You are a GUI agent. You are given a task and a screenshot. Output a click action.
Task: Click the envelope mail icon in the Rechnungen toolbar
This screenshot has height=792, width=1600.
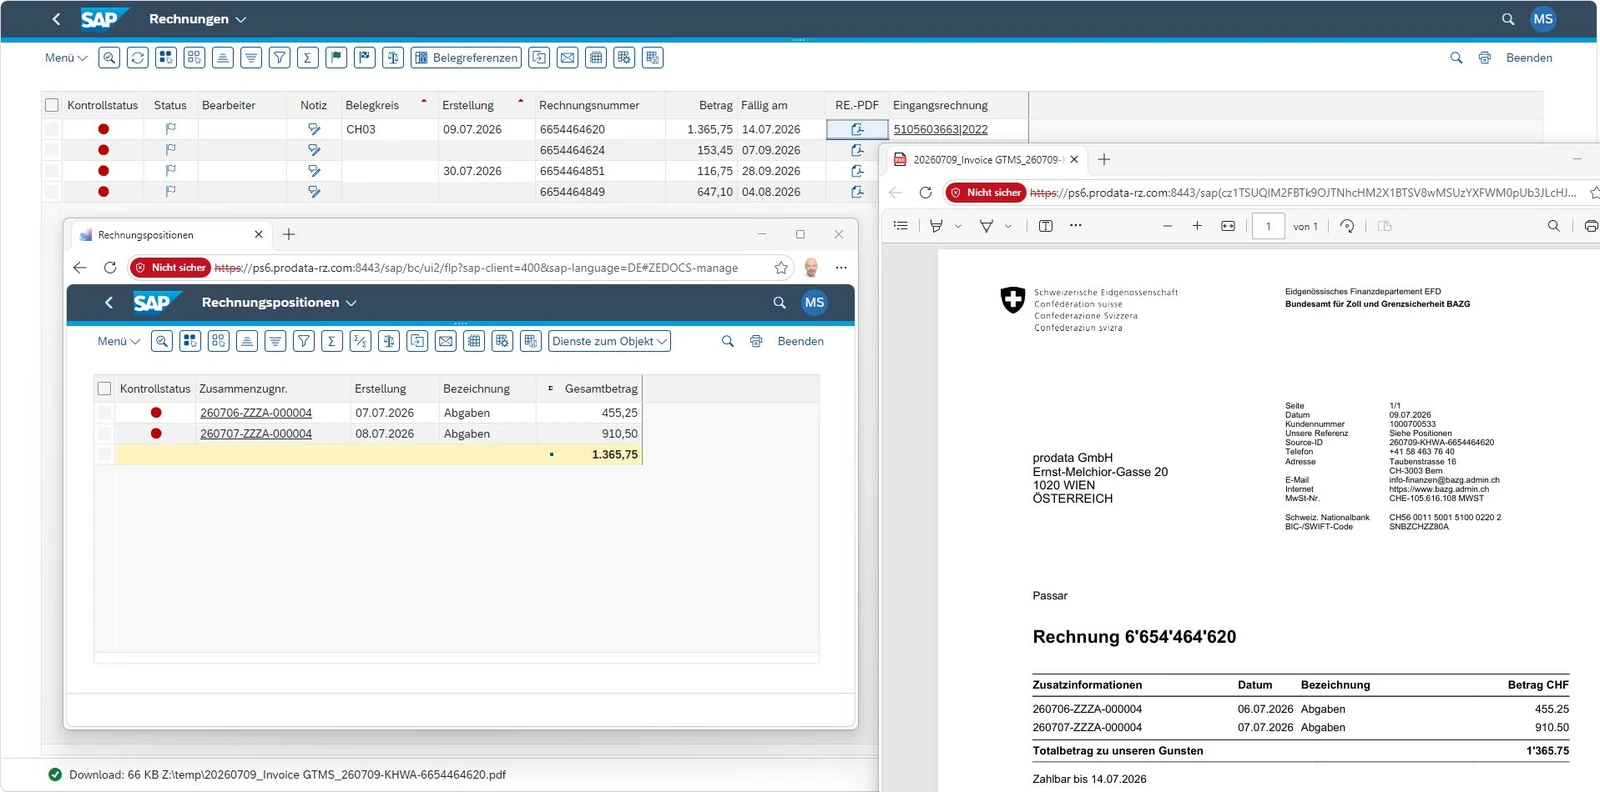pos(568,58)
